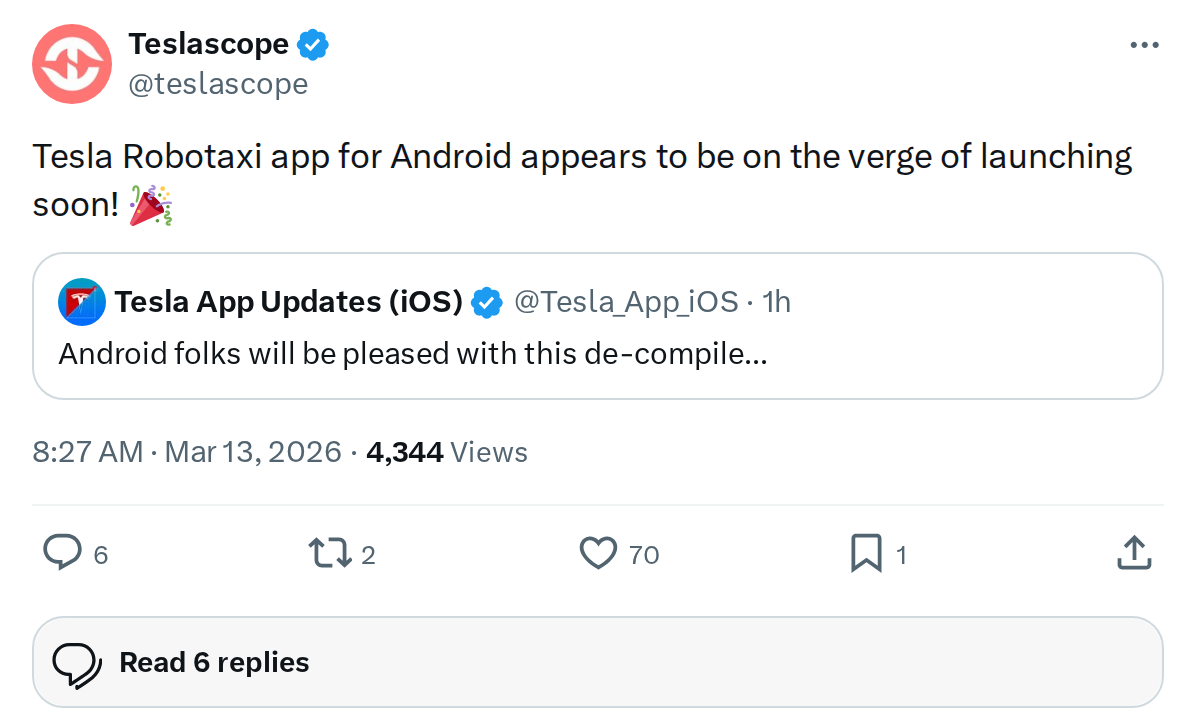
Task: Click Read 6 replies
Action: click(x=213, y=661)
